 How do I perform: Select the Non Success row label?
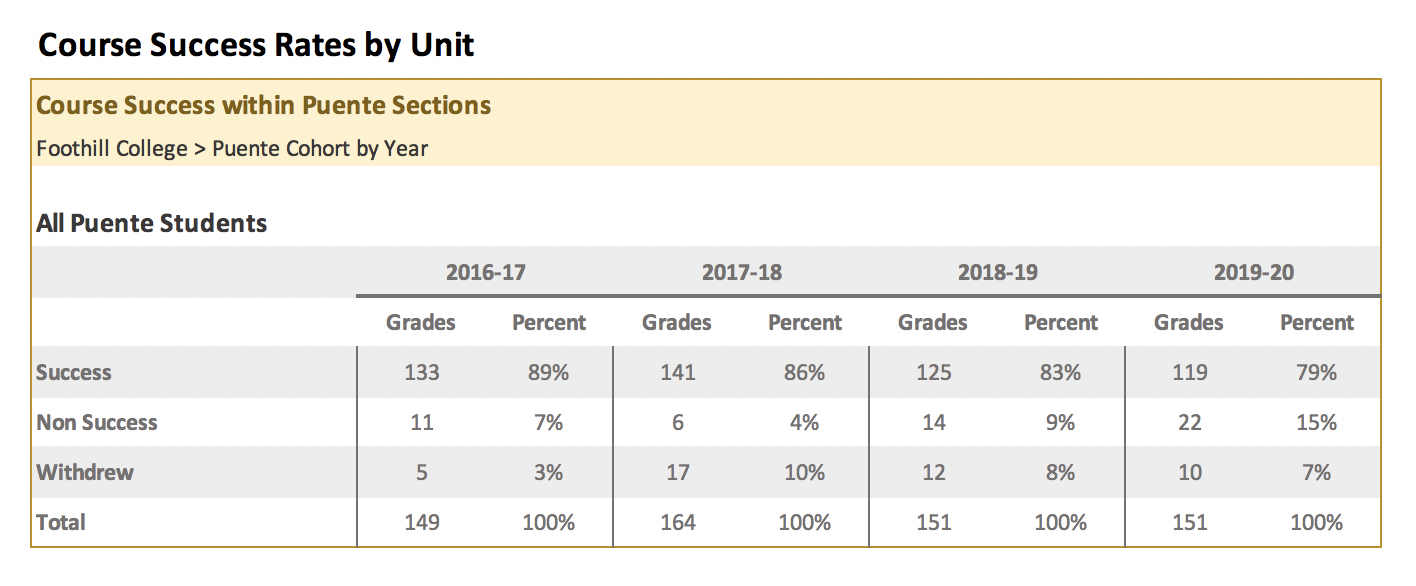click(97, 422)
